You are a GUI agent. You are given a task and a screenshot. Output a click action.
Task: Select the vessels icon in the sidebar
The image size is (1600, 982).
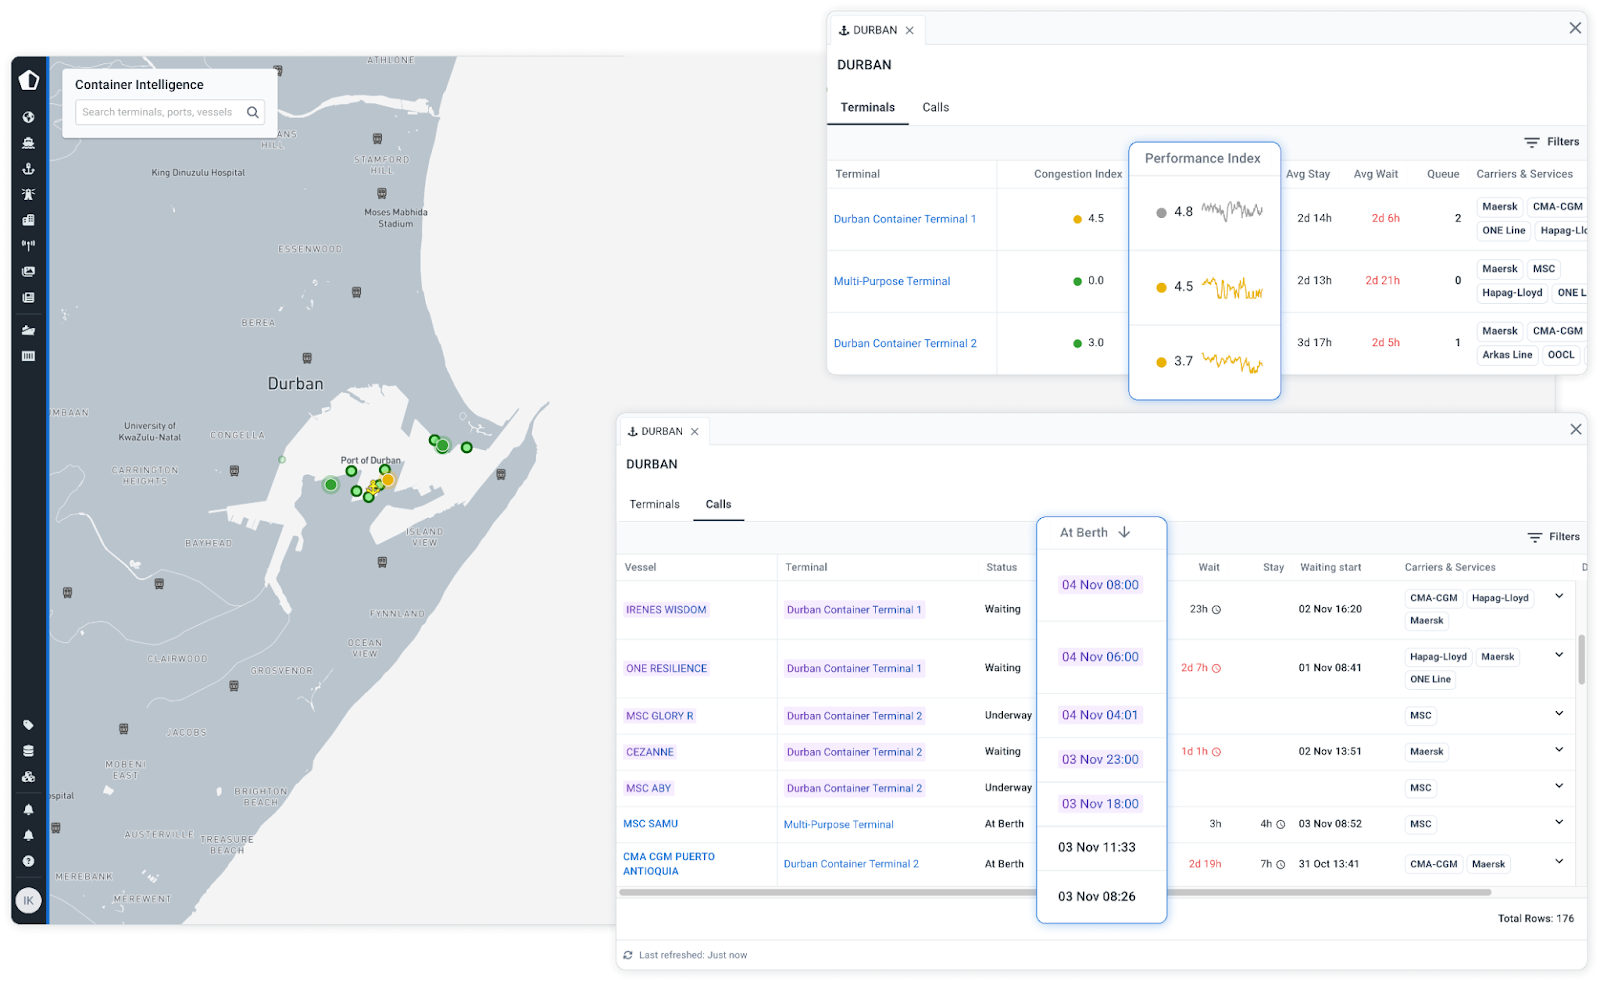pos(28,143)
